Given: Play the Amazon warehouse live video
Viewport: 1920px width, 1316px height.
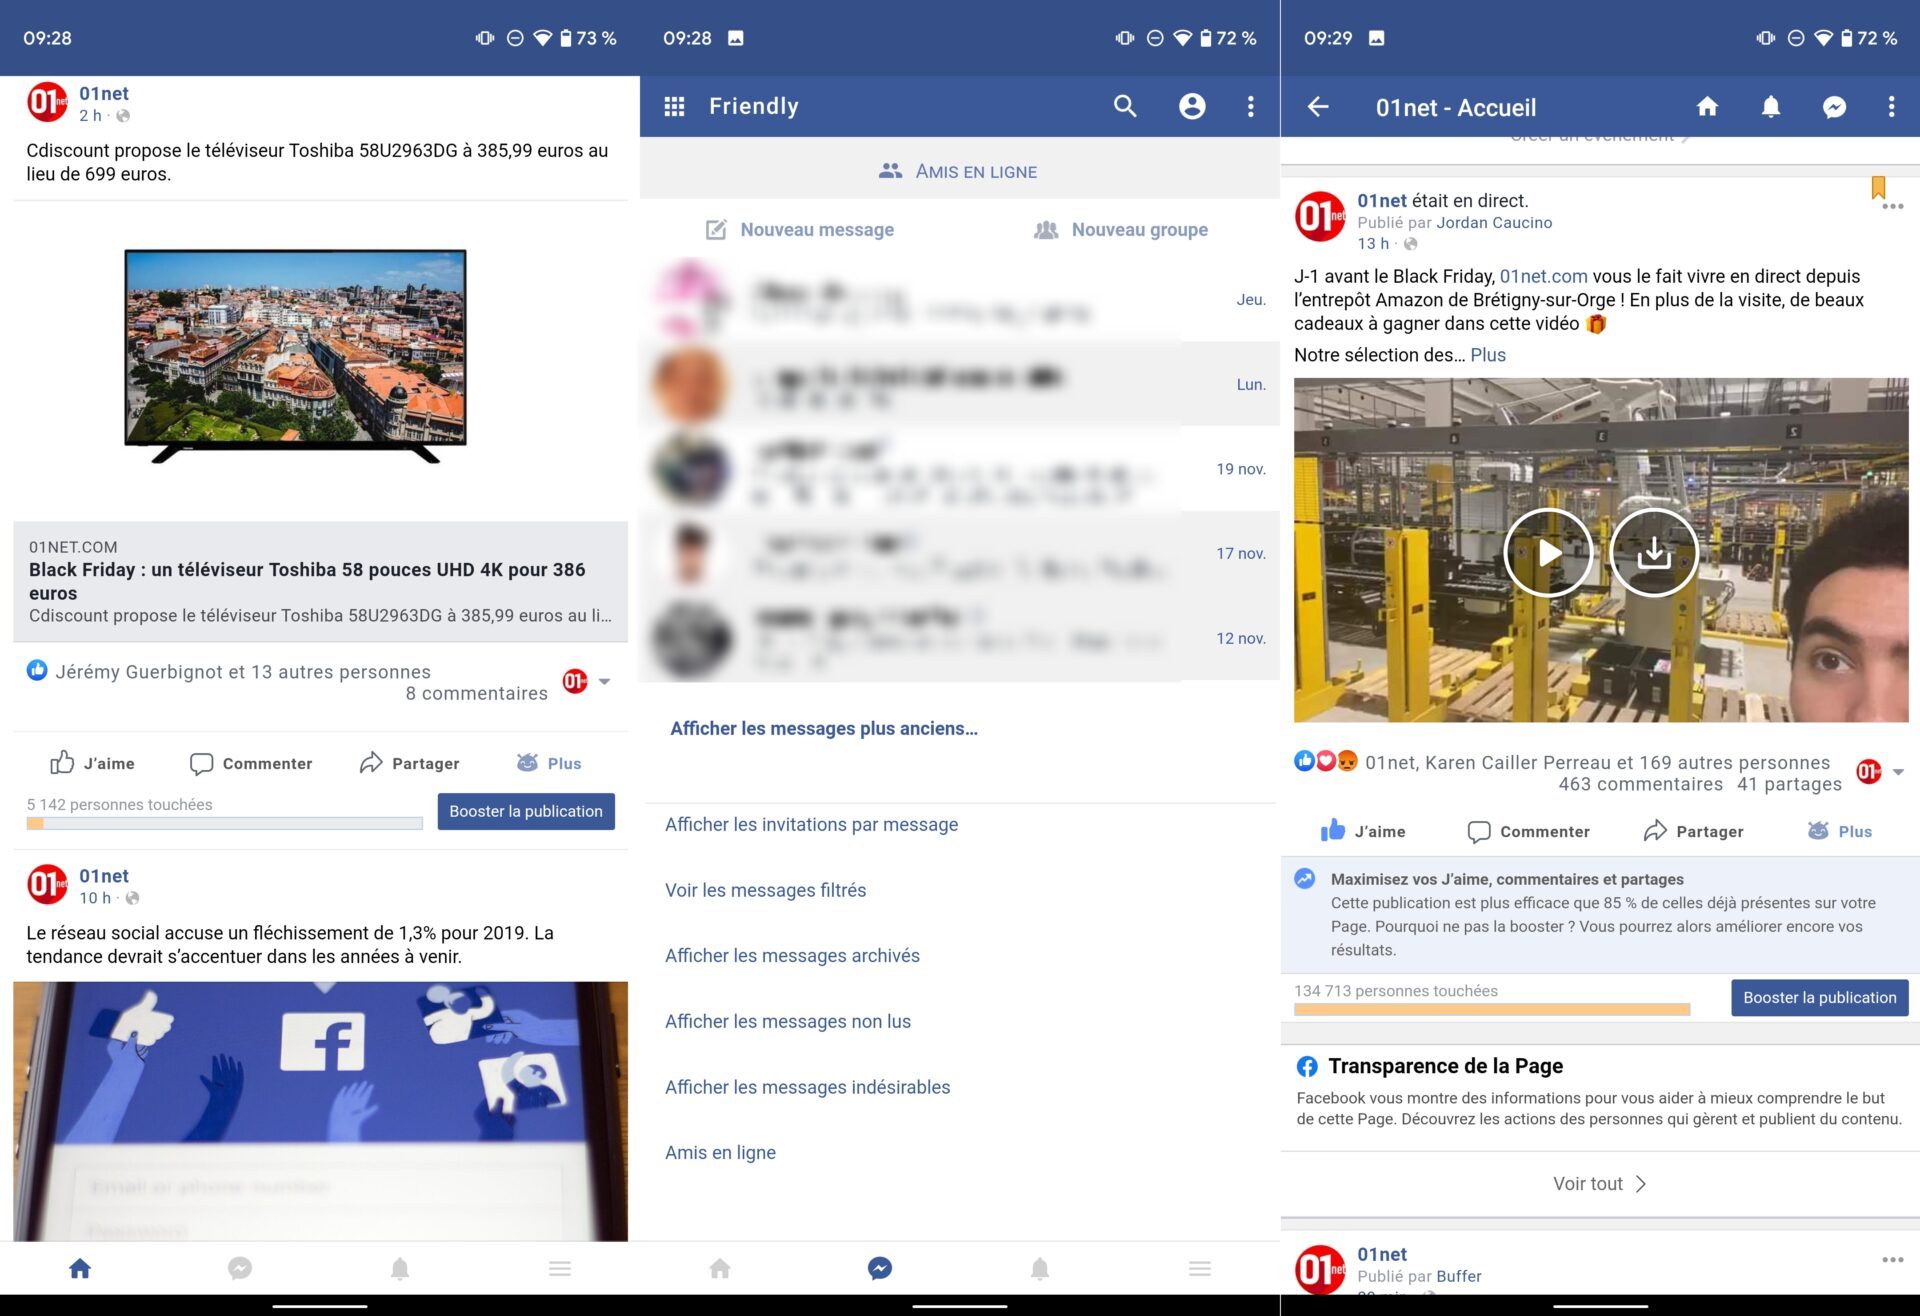Looking at the screenshot, I should click(x=1548, y=552).
